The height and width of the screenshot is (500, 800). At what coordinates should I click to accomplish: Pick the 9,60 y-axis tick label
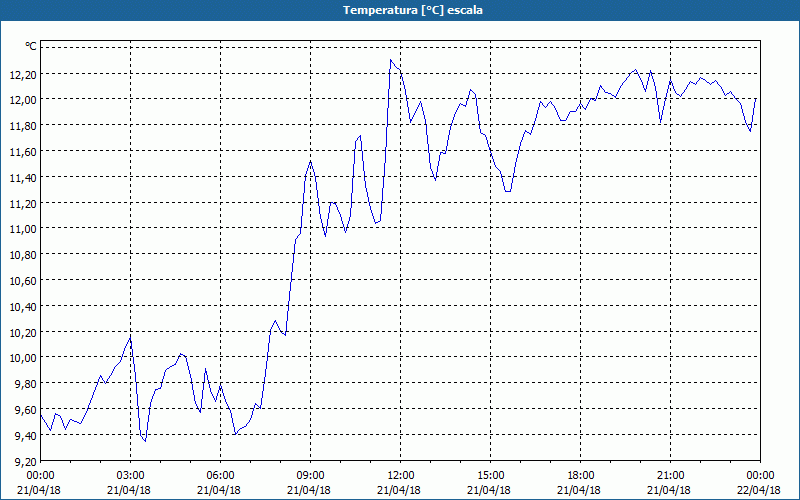coord(26,410)
